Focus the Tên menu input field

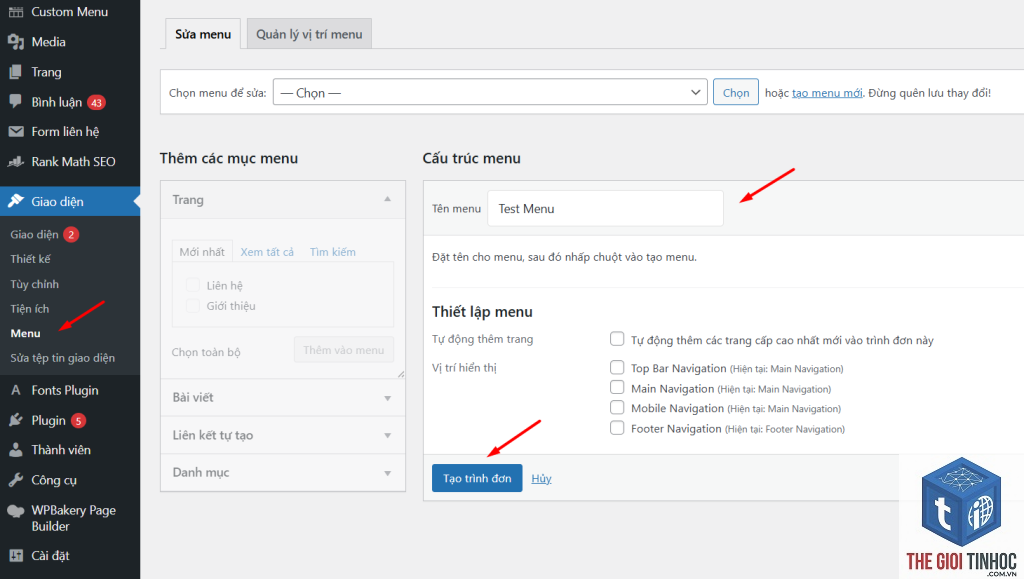coord(605,208)
